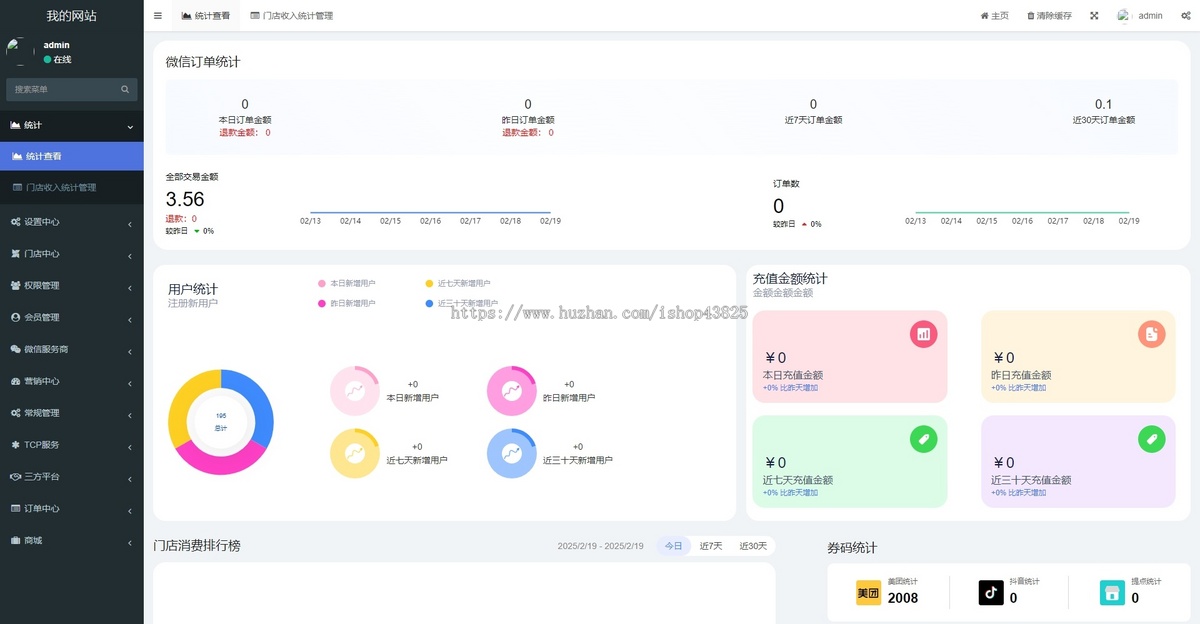Click the users icon beside 权限管理

tap(15, 286)
